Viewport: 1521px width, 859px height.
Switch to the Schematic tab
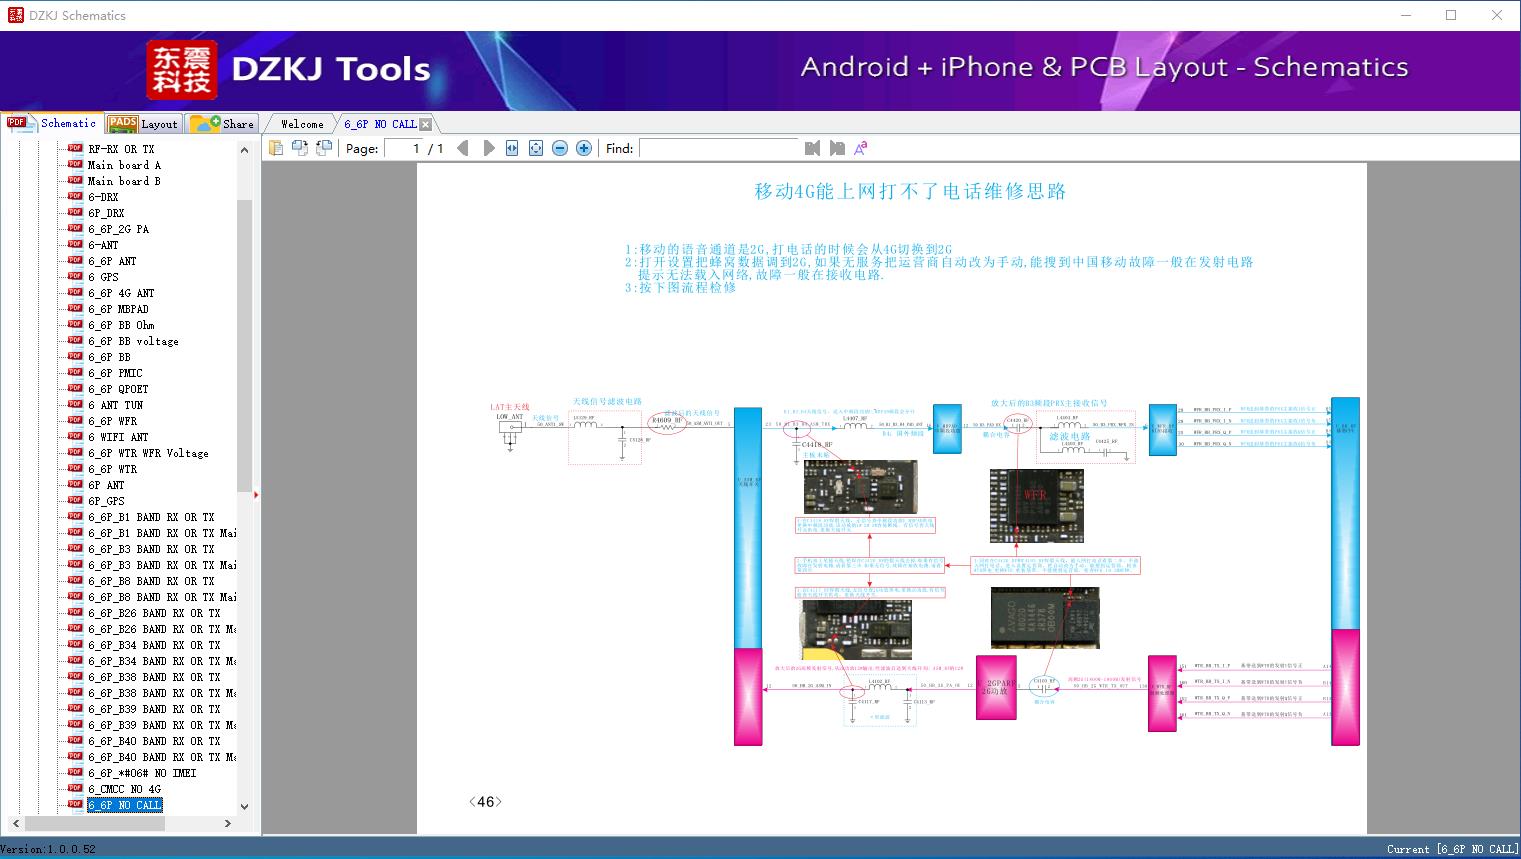click(52, 123)
